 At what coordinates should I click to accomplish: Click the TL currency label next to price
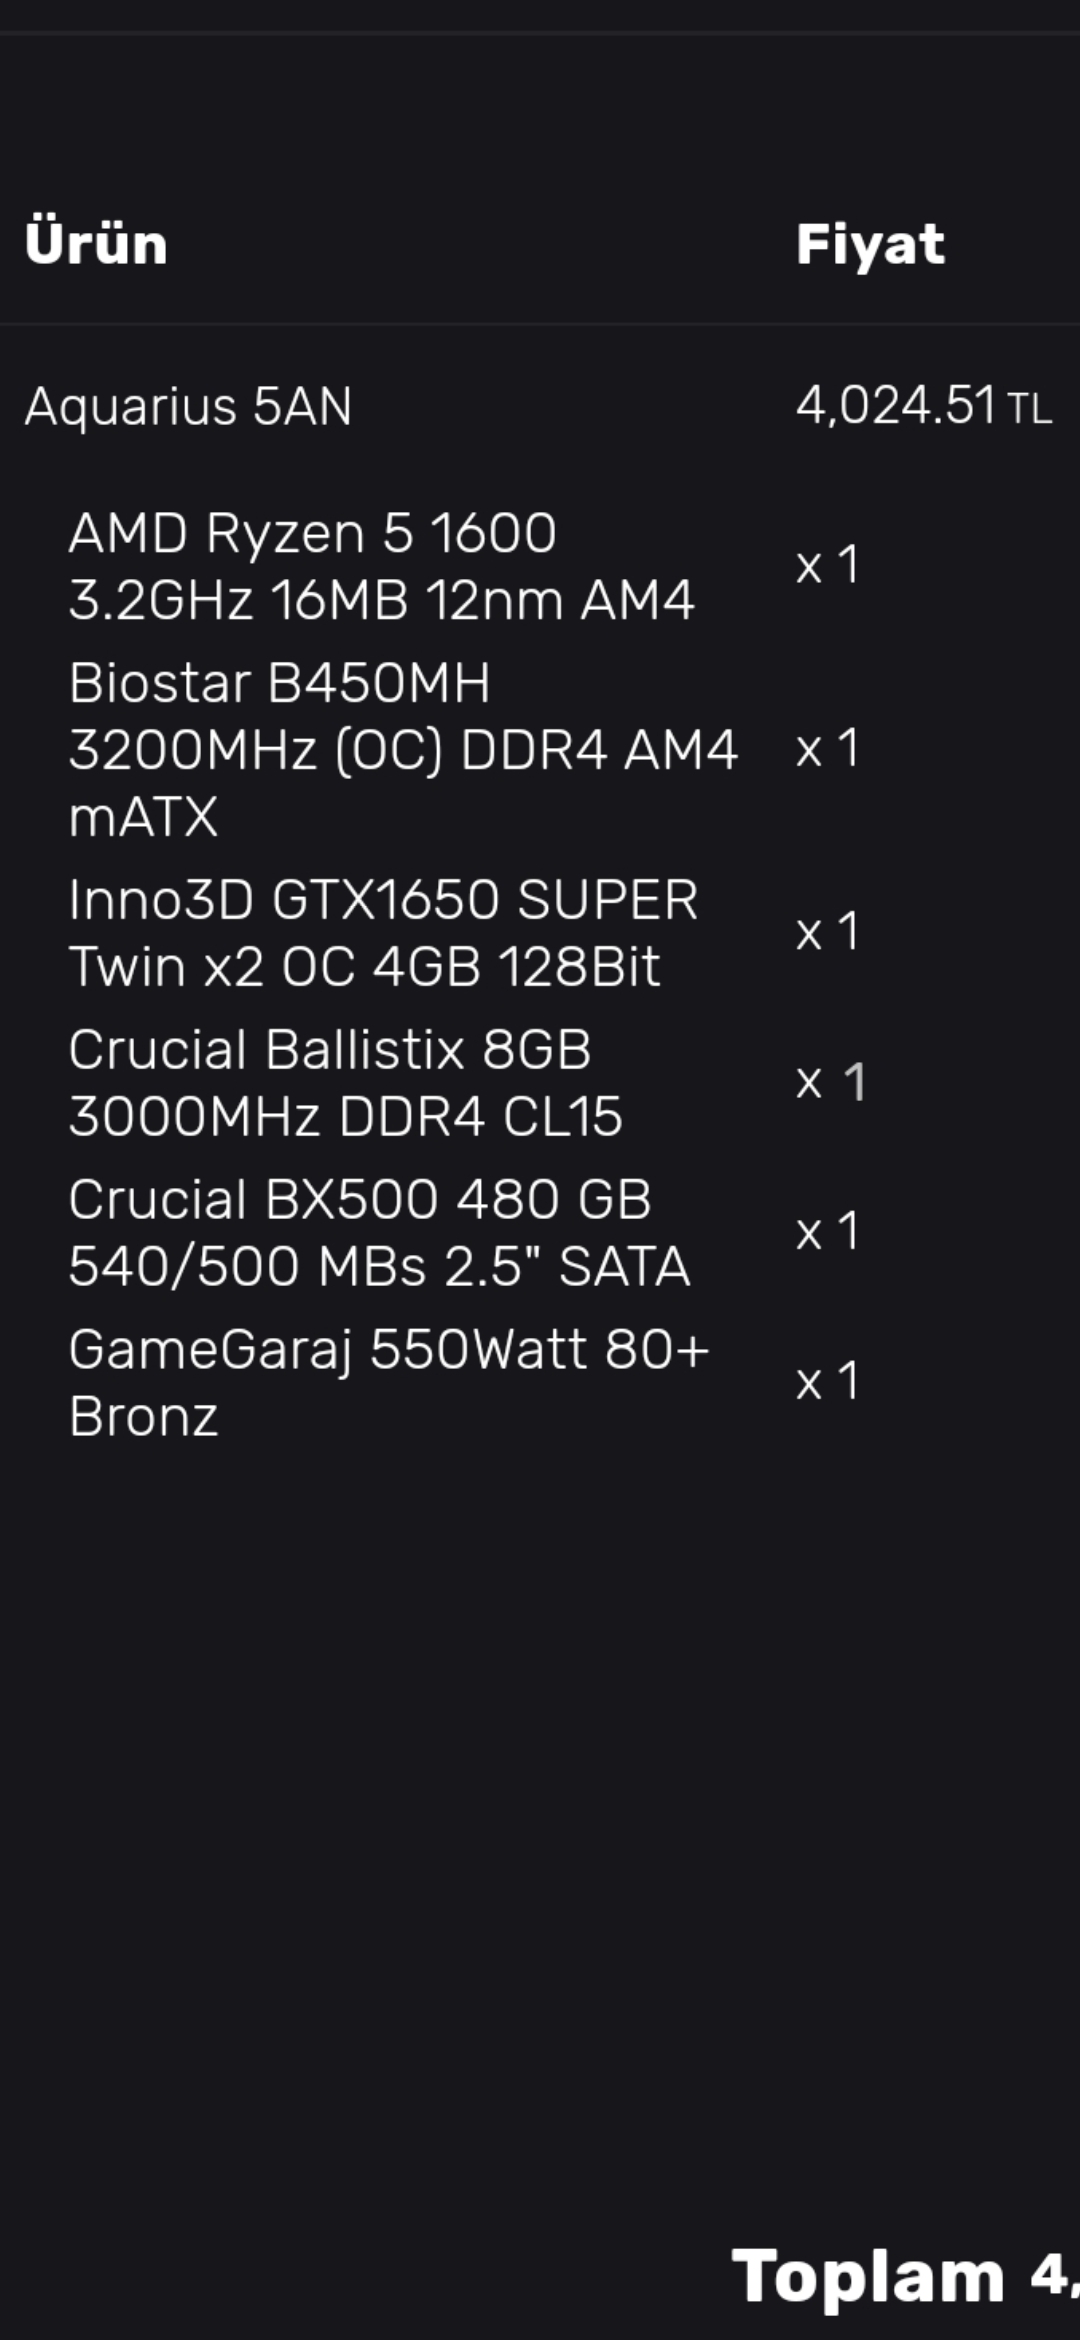(1030, 410)
